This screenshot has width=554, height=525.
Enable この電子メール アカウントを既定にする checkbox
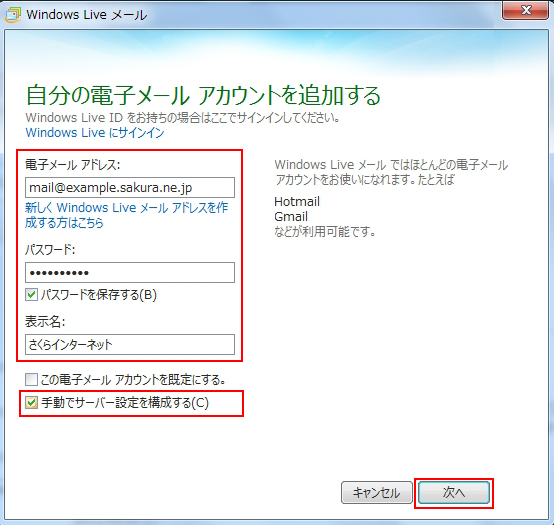point(31,380)
